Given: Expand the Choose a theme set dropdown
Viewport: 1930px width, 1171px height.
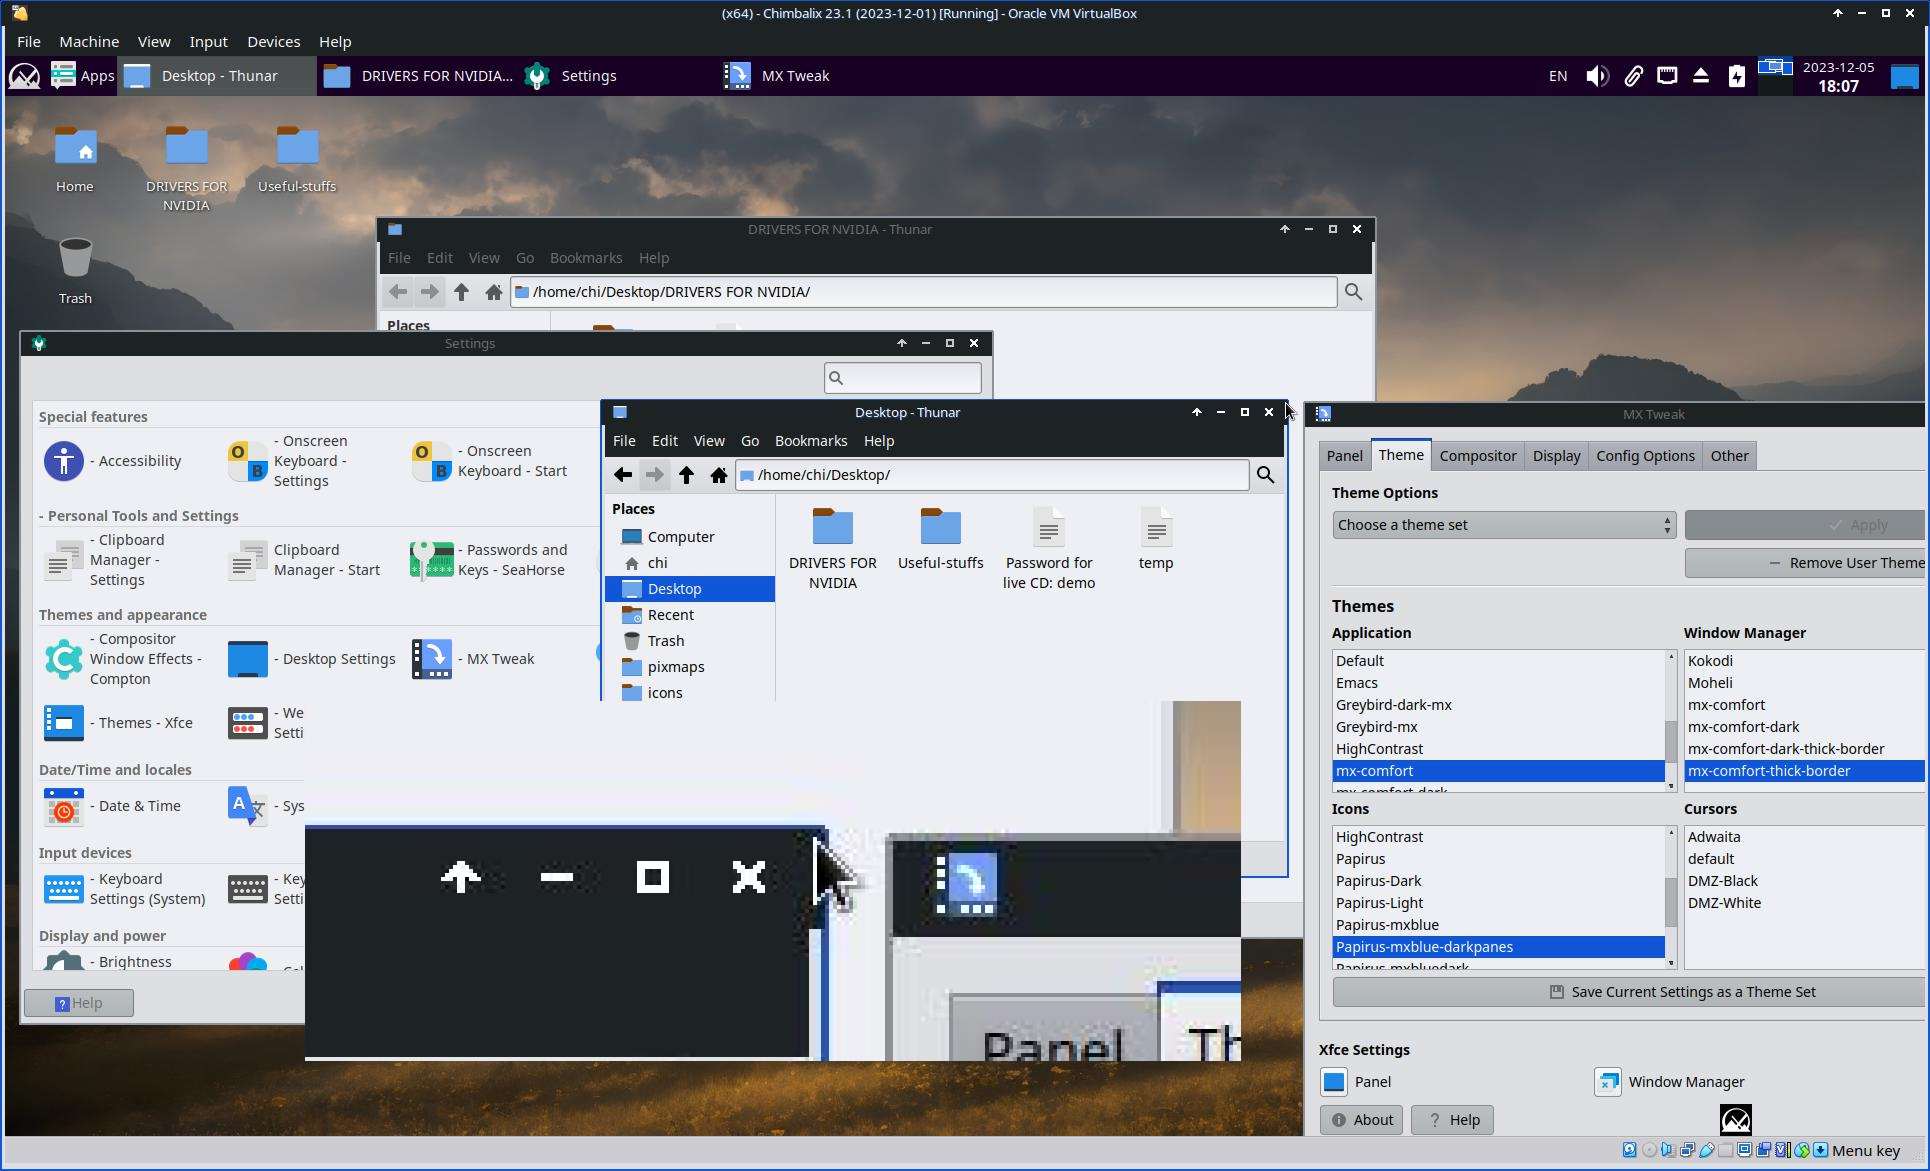Looking at the screenshot, I should pyautogui.click(x=1503, y=525).
